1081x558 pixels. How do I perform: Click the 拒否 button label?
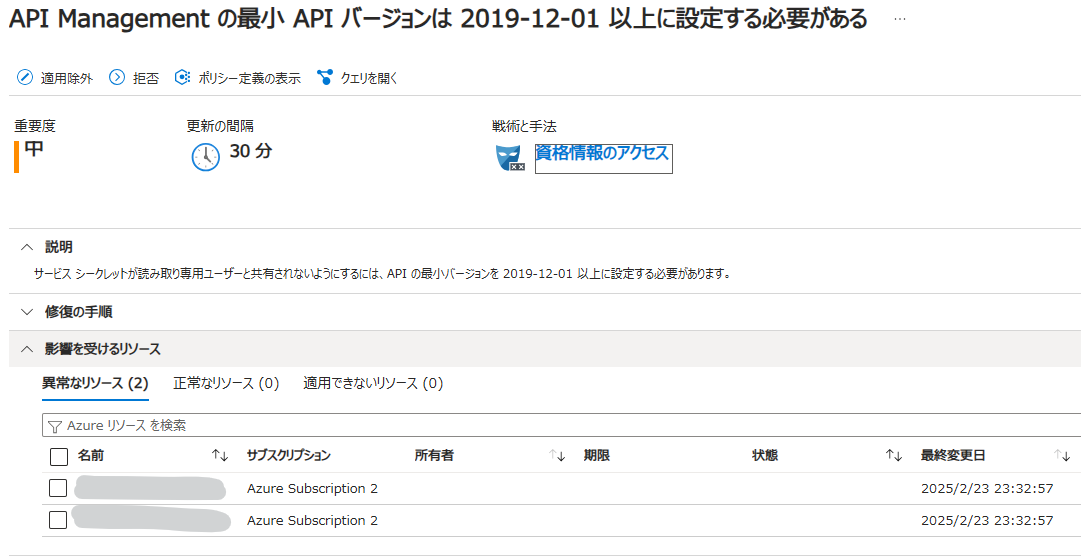click(x=145, y=79)
